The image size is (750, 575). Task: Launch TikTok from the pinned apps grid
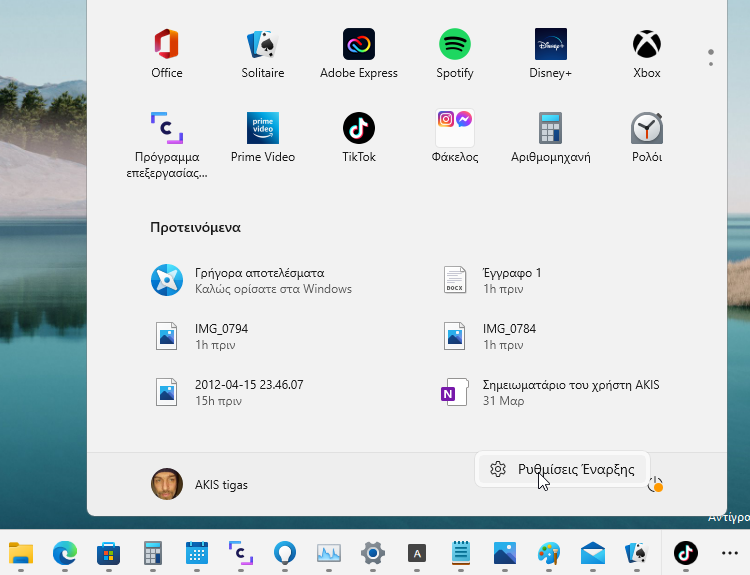[x=359, y=138]
